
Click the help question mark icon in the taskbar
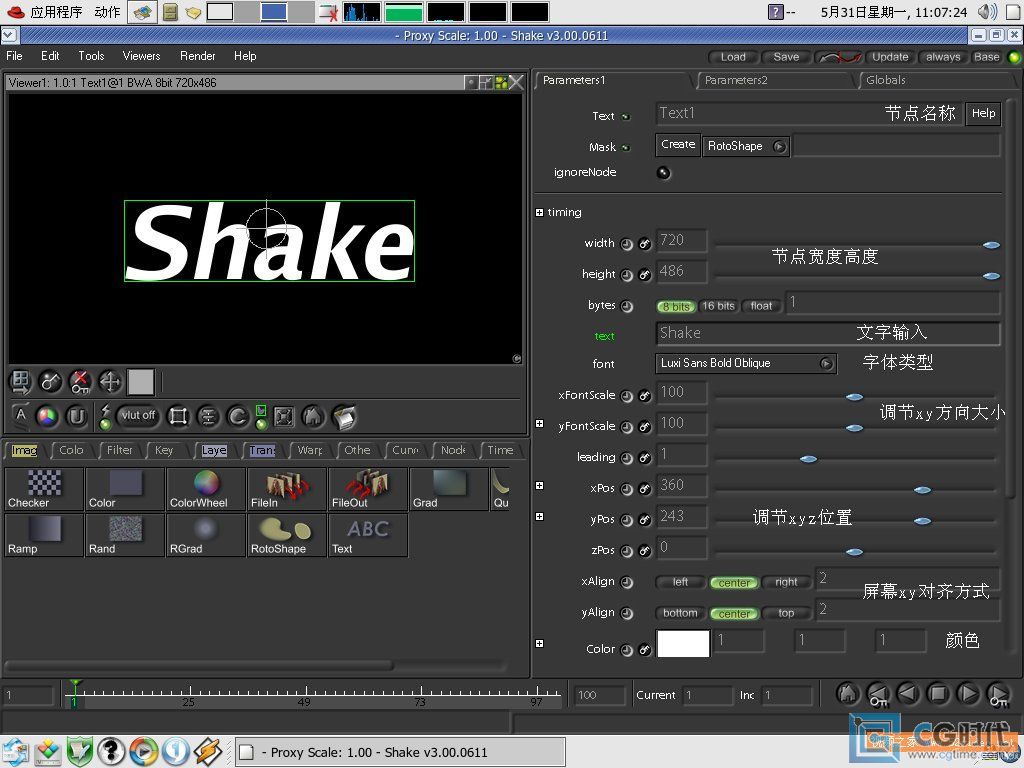pyautogui.click(x=111, y=752)
